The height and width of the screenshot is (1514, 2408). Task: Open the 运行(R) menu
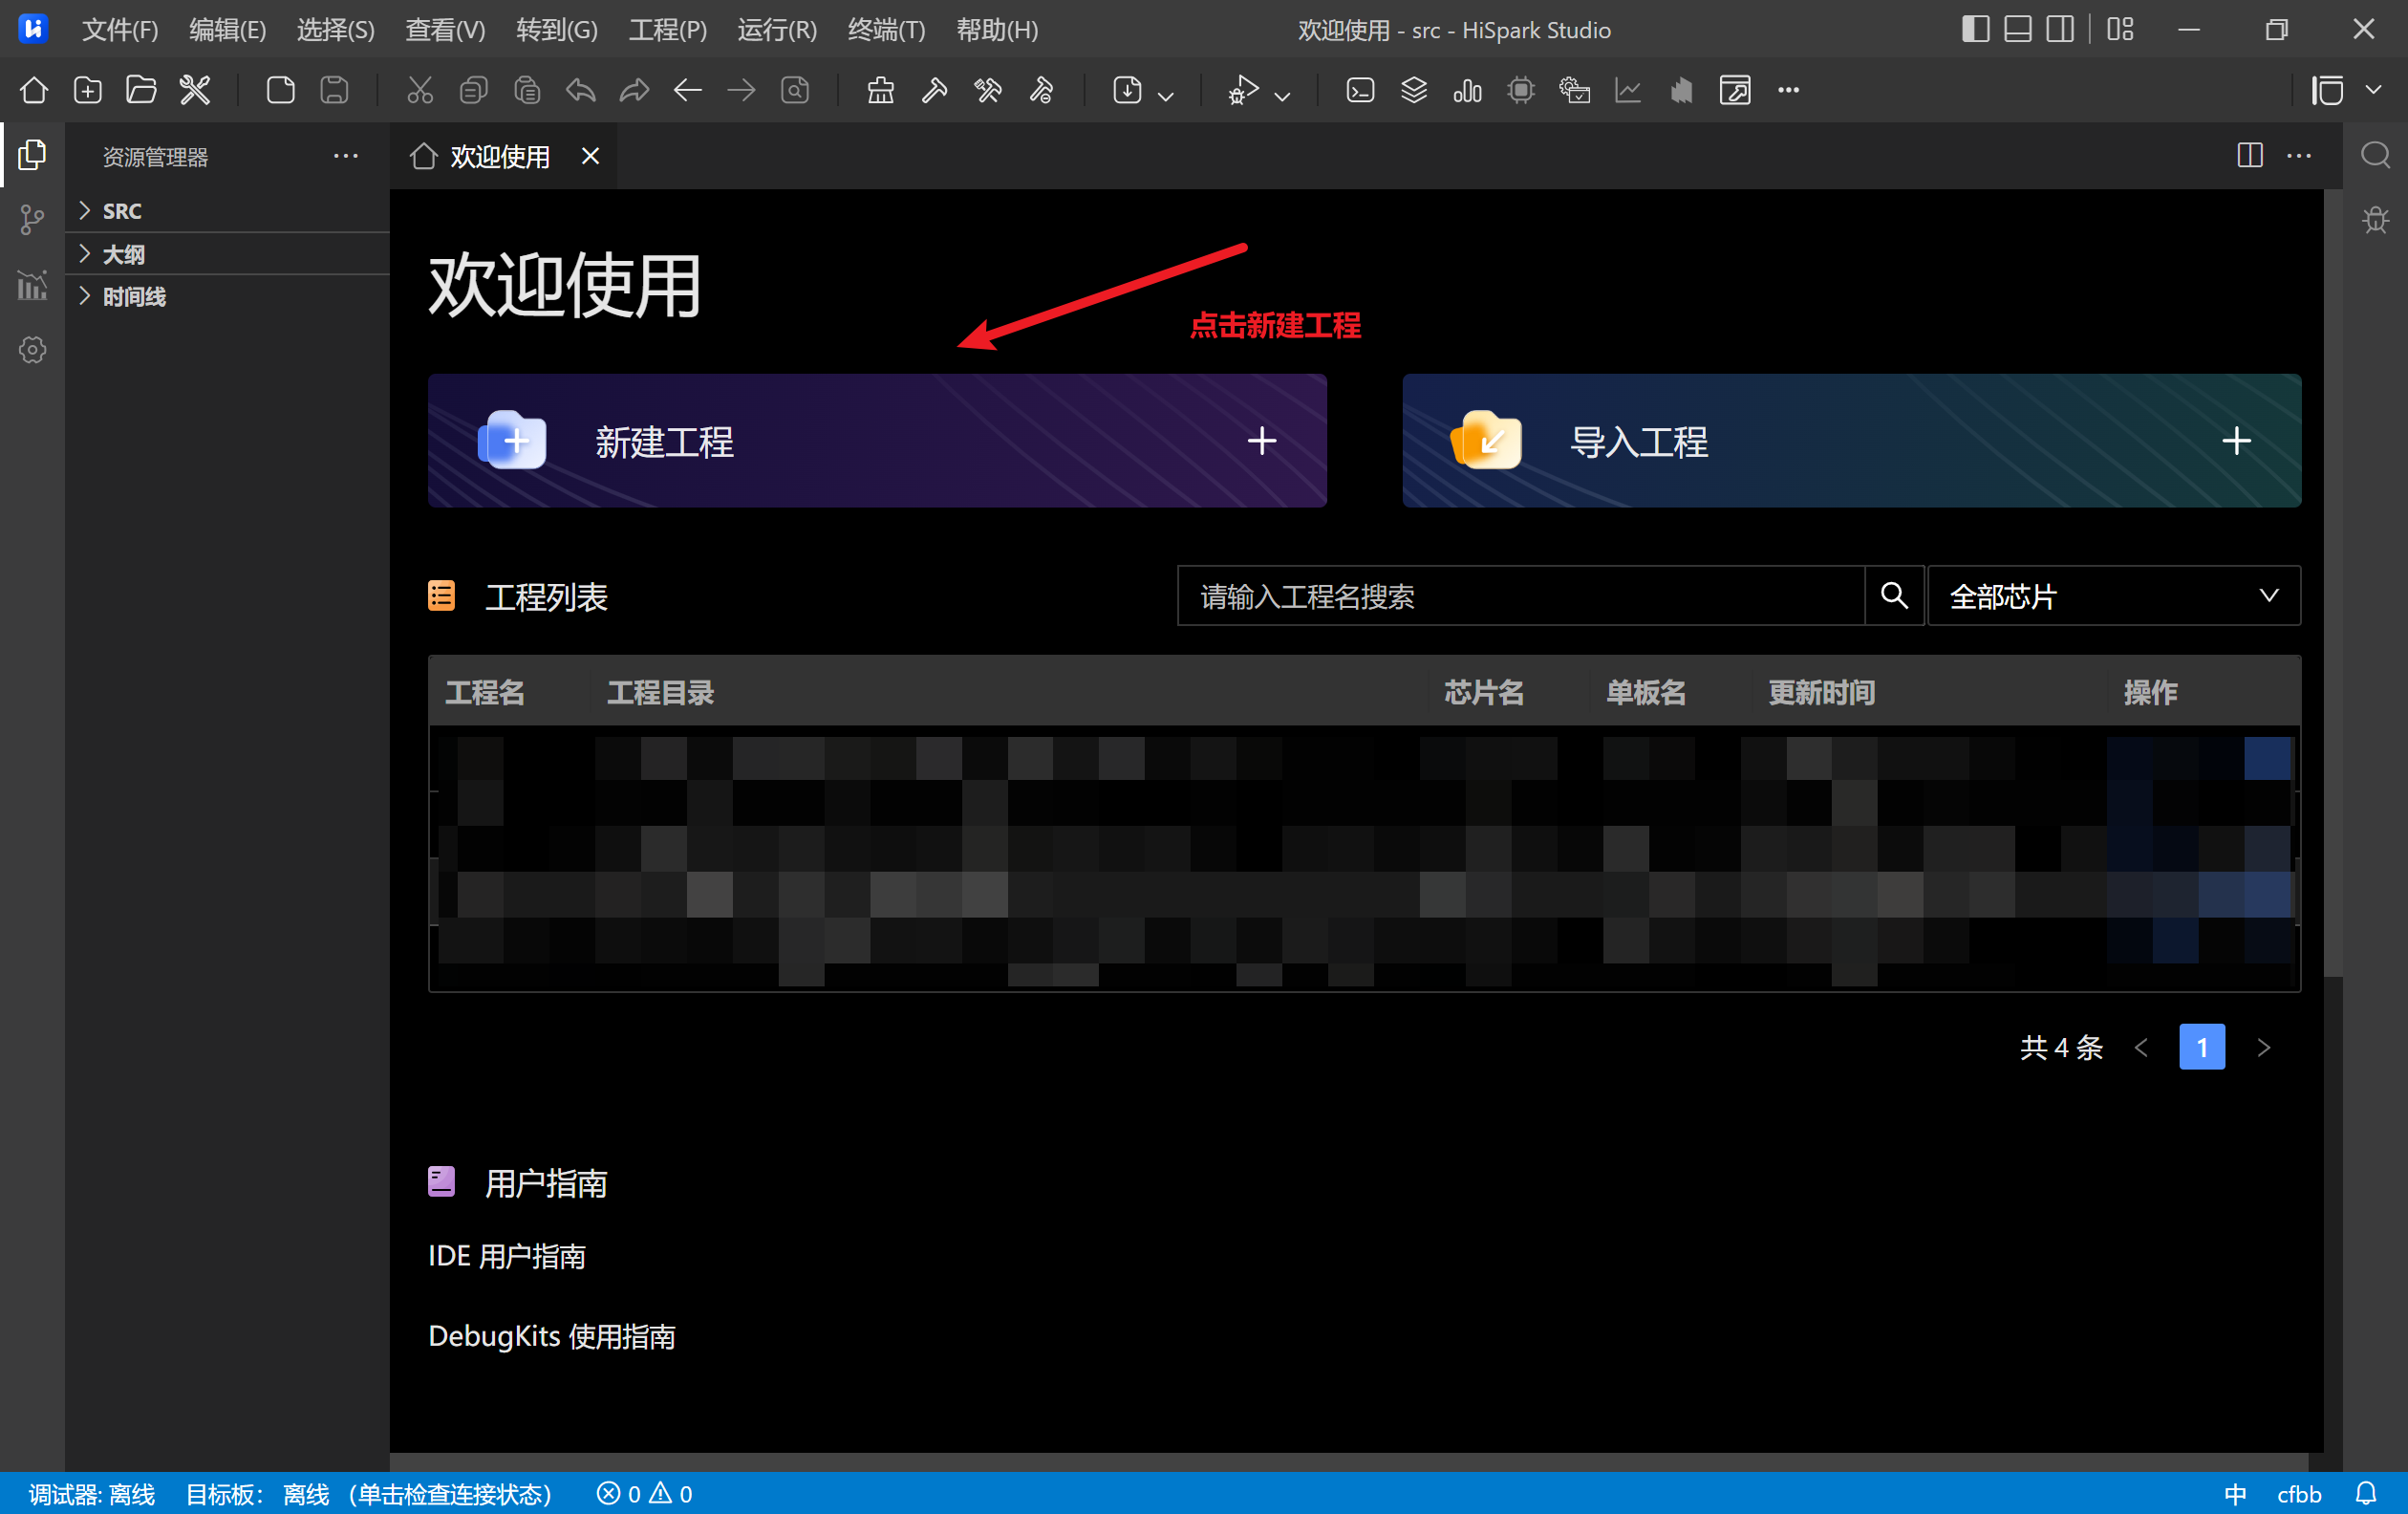(776, 29)
